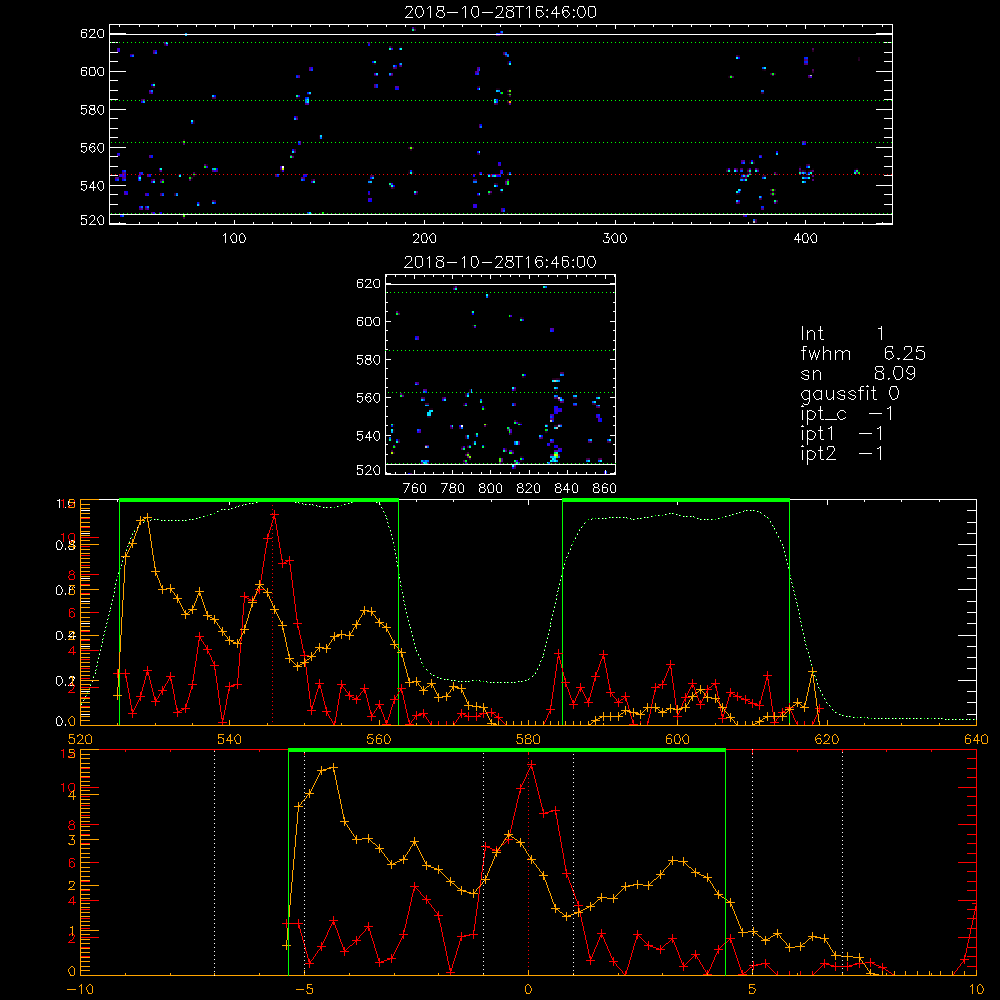Click x-axis label 5 of bottom plot
Viewport: 1000px width, 1000px height.
tap(753, 990)
